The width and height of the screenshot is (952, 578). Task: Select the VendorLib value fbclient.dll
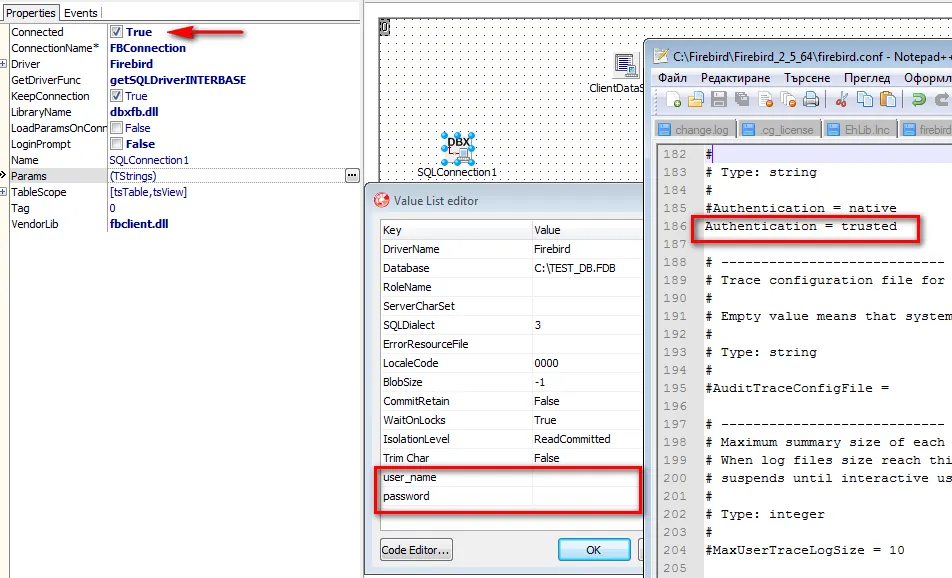pos(139,224)
